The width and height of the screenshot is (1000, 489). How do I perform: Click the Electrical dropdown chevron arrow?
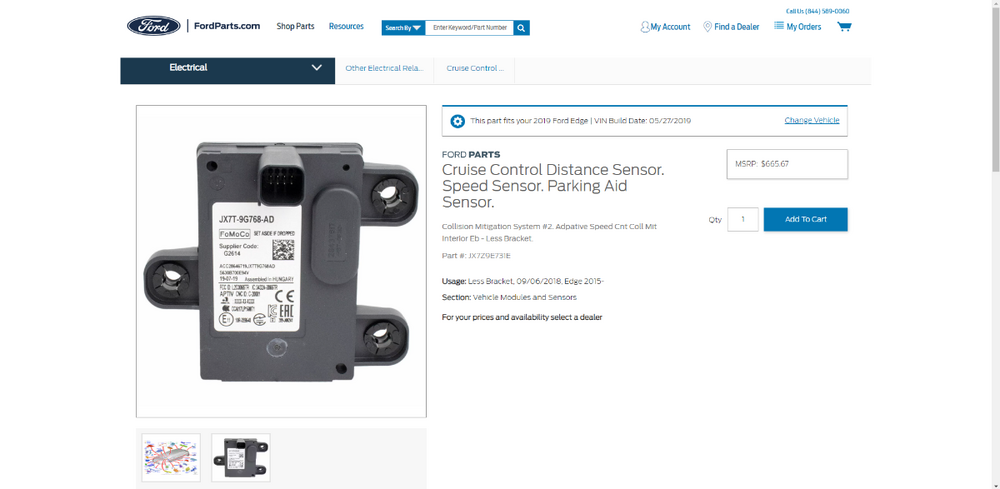coord(316,68)
